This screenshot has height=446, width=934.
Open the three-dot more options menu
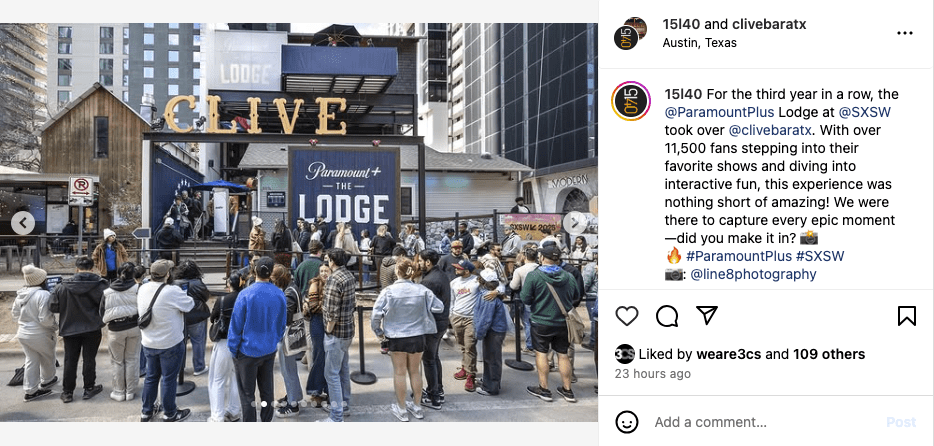tap(904, 33)
